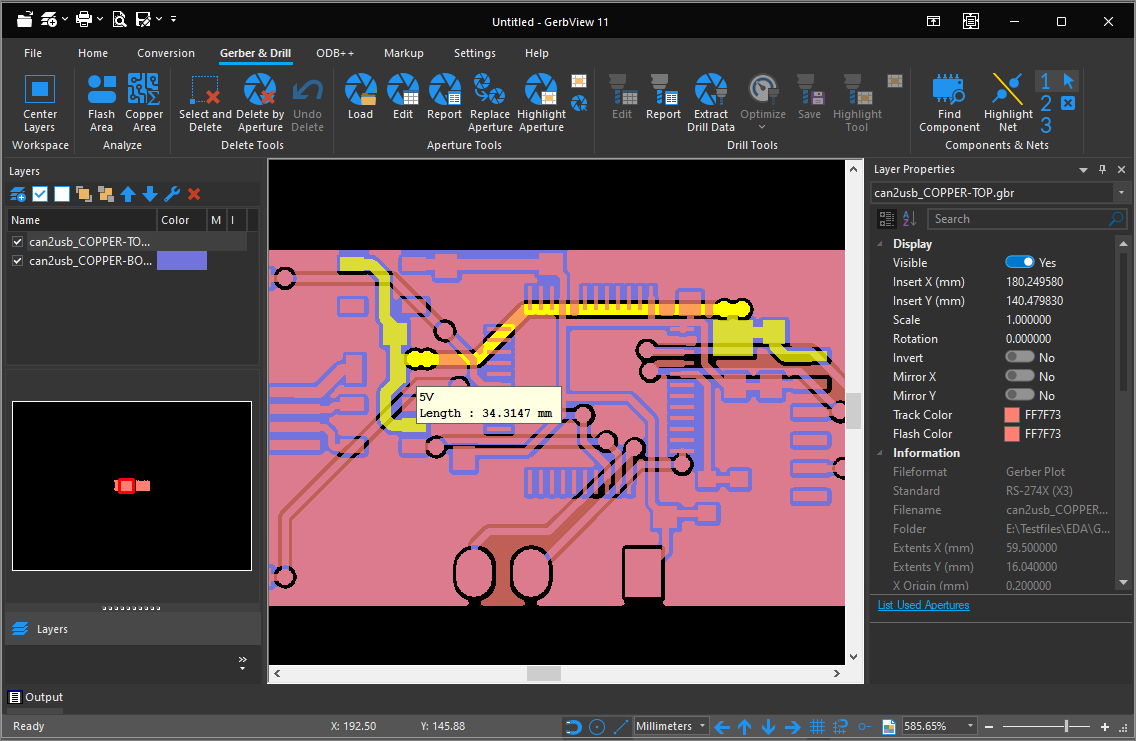The image size is (1136, 741).
Task: Activate Select and Delete tool
Action: (x=205, y=104)
